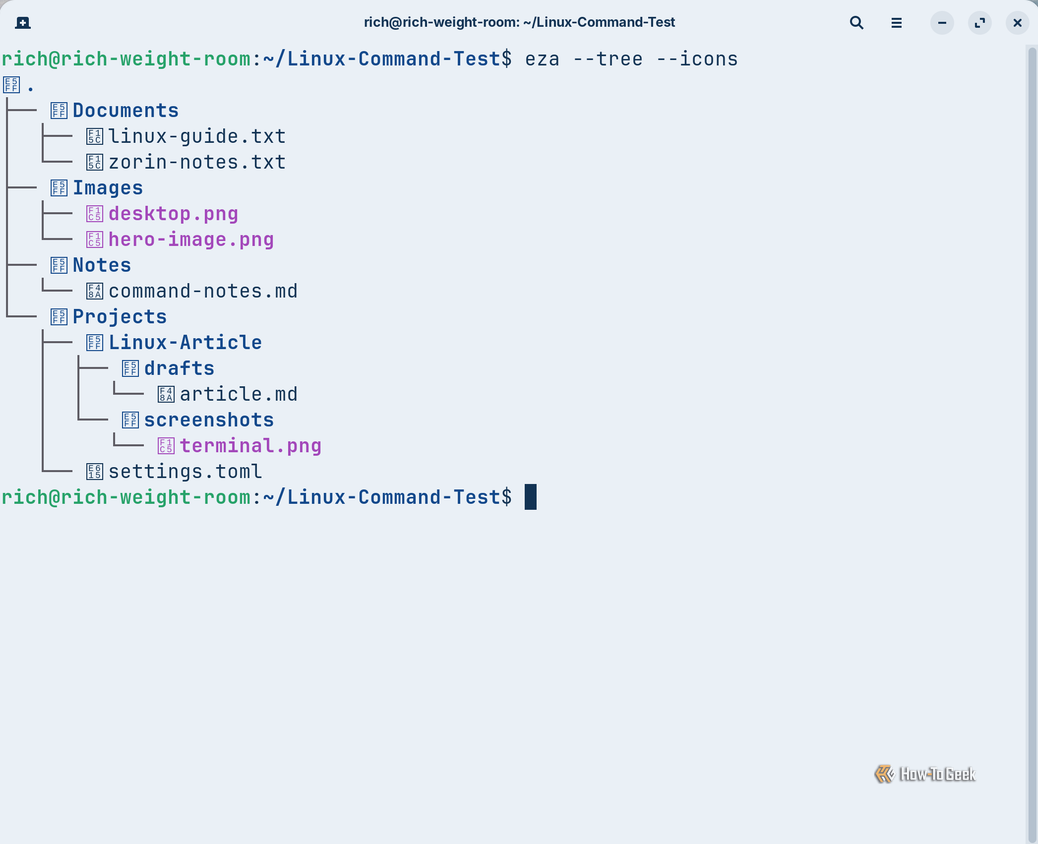This screenshot has width=1038, height=844.
Task: Select the Projects directory name
Action: tap(120, 317)
